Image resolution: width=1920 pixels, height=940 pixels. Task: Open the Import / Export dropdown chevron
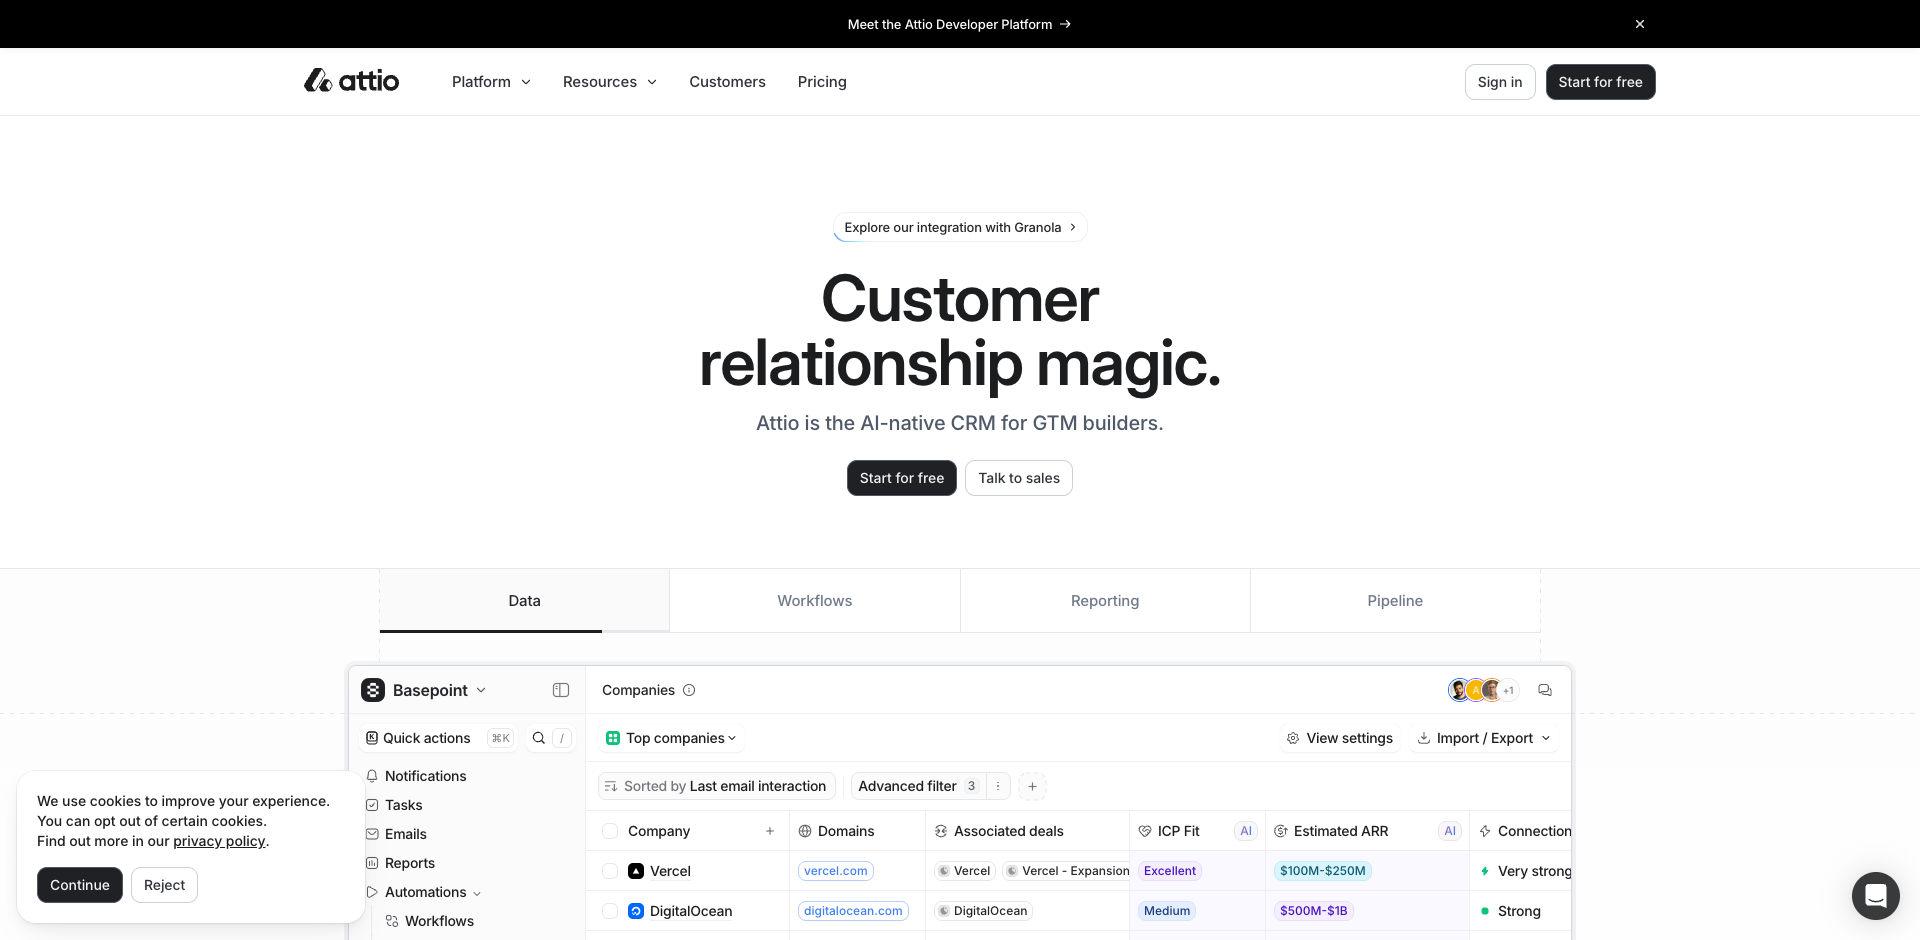pos(1546,738)
